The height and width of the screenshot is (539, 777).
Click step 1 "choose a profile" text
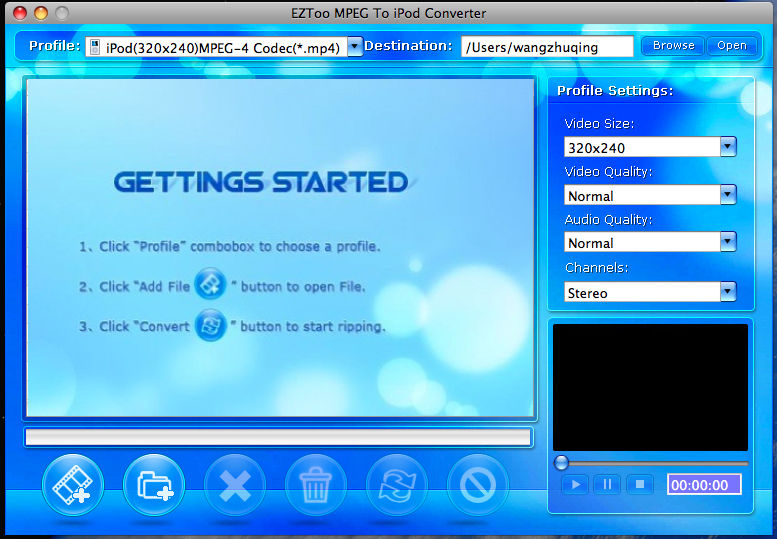[x=328, y=247]
